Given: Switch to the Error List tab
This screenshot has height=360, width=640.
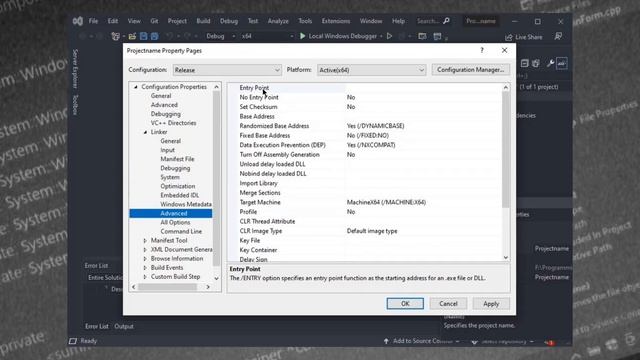Looking at the screenshot, I should [x=96, y=326].
